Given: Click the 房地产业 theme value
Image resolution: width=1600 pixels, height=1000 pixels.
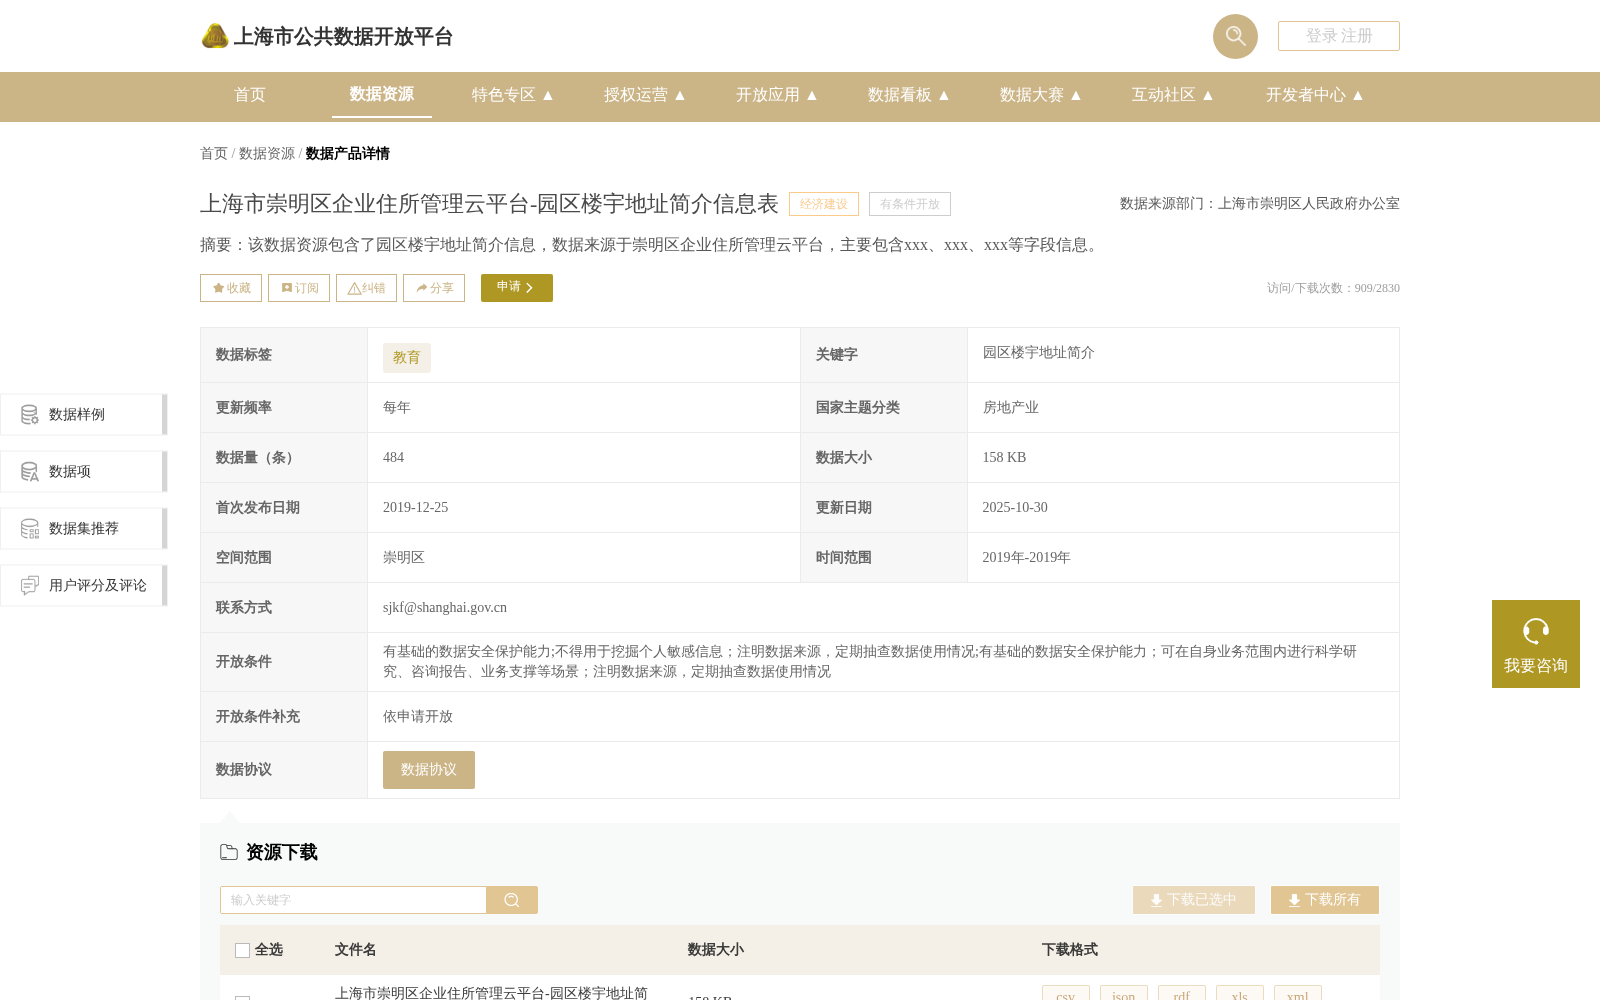Looking at the screenshot, I should 1011,408.
